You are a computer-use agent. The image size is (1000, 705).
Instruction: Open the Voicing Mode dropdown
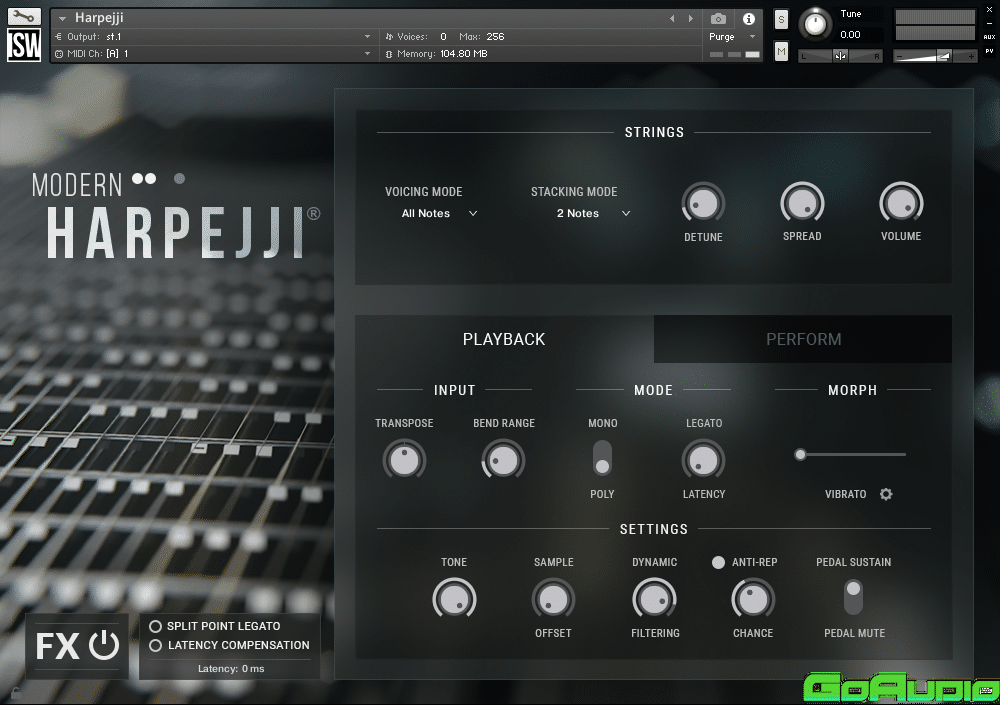pos(439,213)
